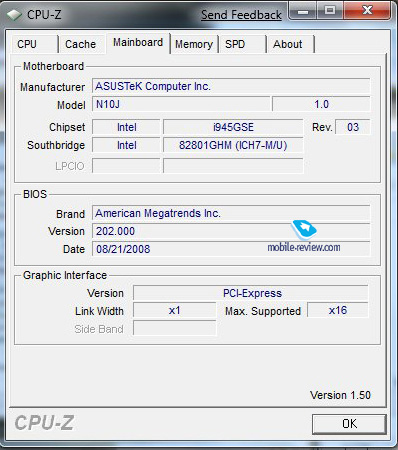Click the CPU-Z logo text at bottom

point(44,423)
